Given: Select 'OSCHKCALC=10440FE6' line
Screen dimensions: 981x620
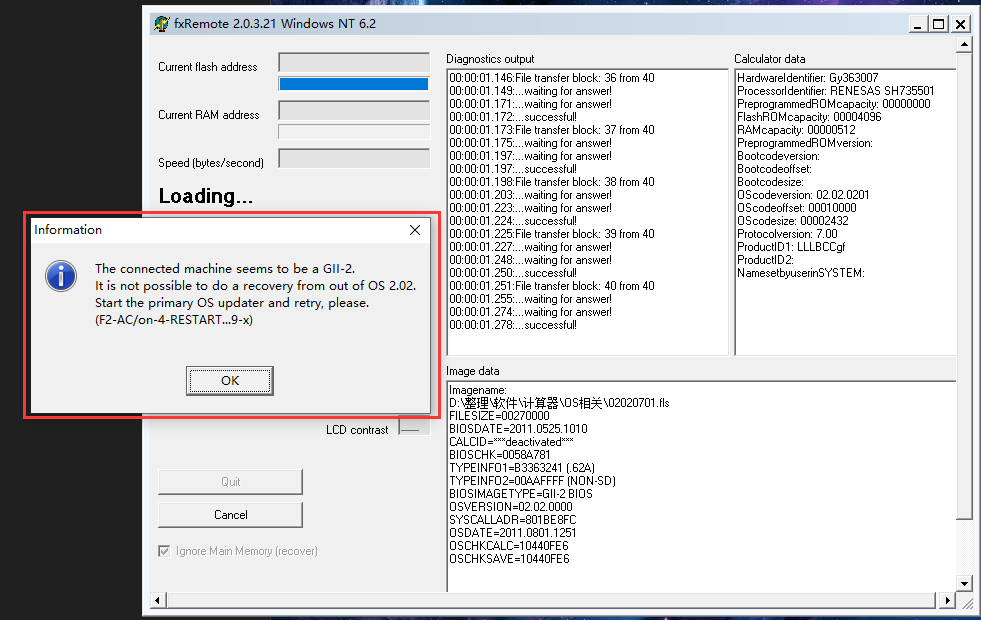Looking at the screenshot, I should pos(509,546).
